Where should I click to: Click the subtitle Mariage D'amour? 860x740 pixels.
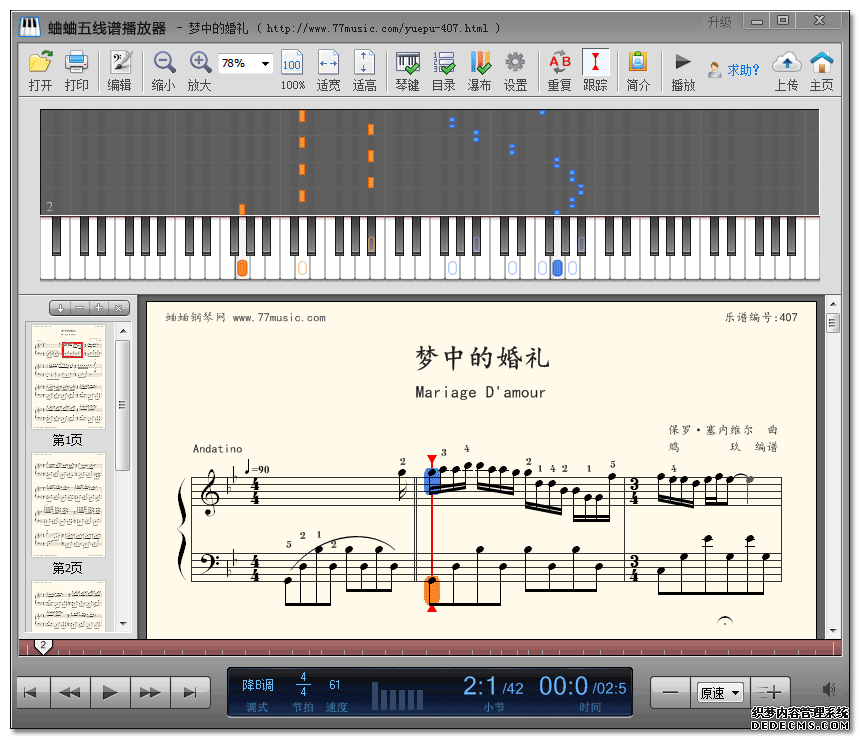tap(480, 392)
